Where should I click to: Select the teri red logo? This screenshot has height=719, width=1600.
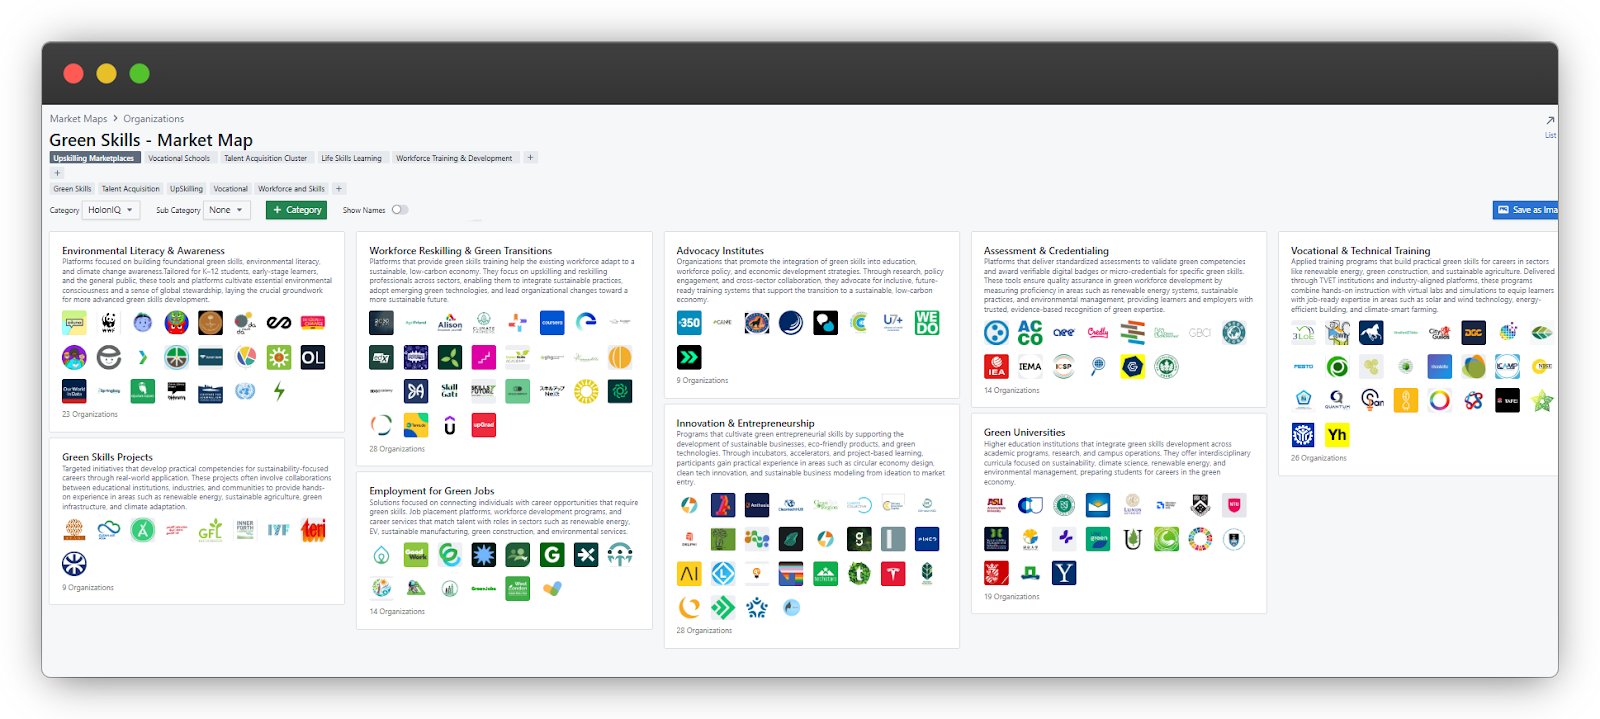click(313, 530)
